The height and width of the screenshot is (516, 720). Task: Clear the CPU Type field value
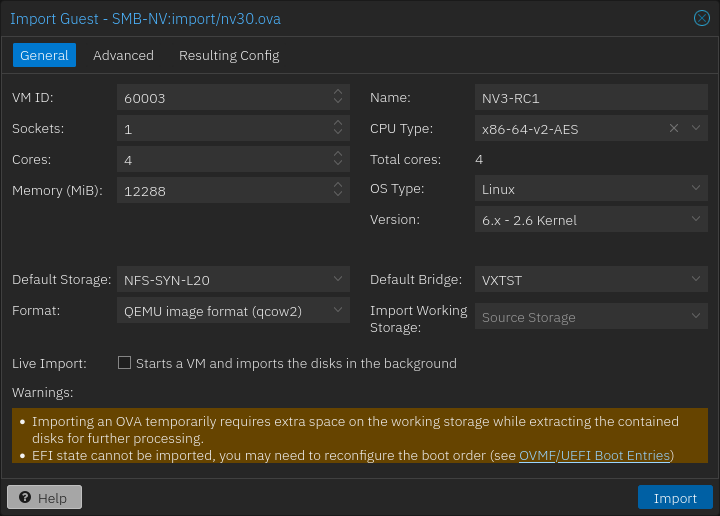coord(674,128)
